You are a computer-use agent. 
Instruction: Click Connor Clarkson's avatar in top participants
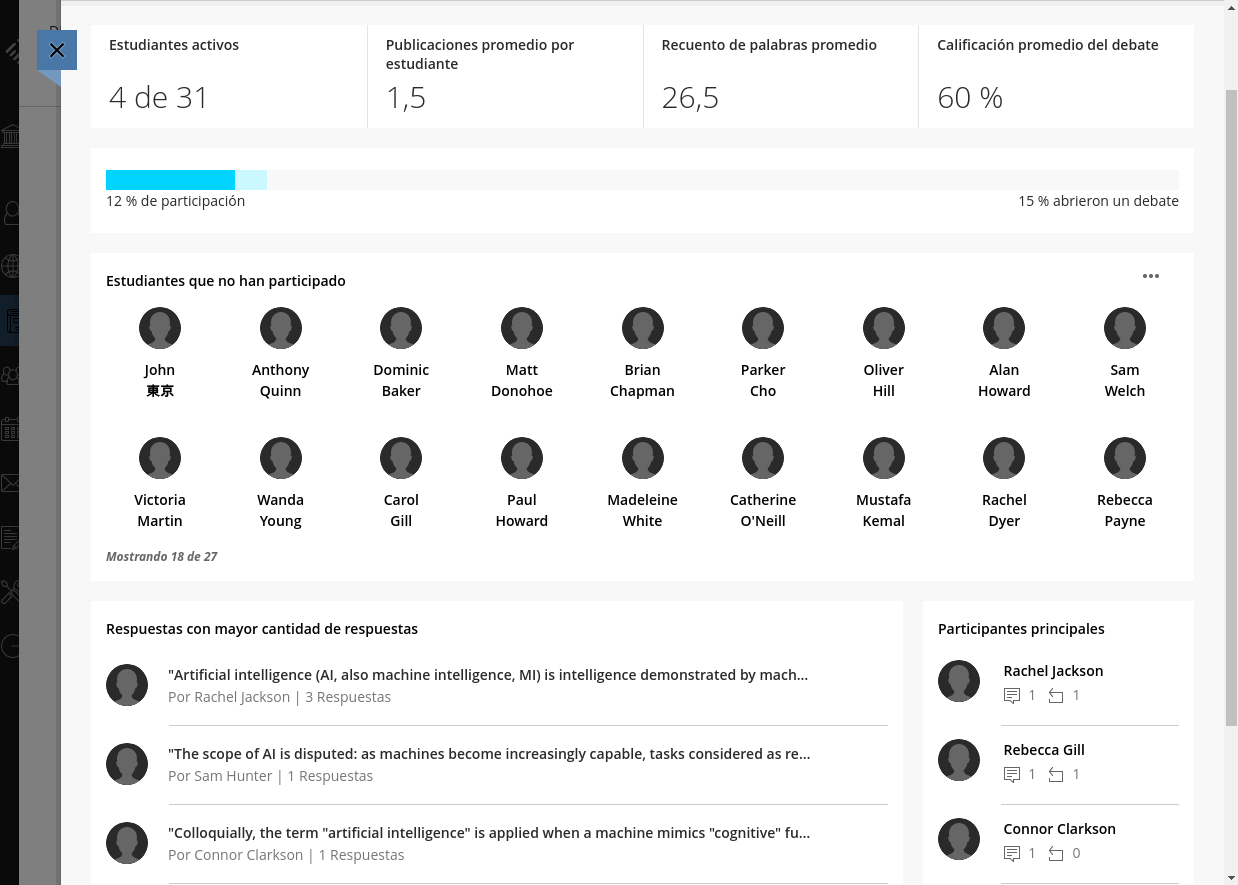click(x=959, y=839)
